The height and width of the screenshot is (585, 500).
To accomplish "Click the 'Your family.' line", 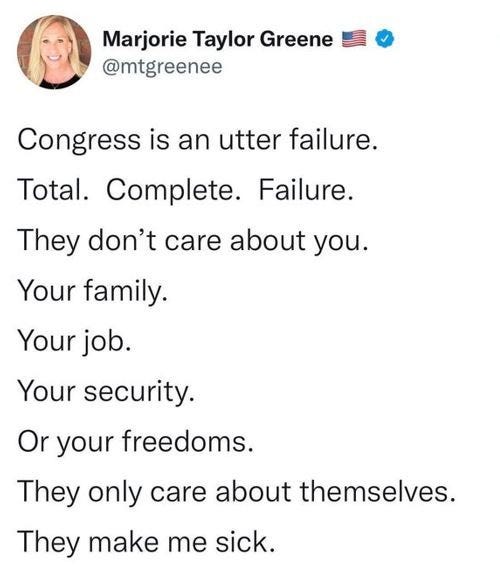I will pyautogui.click(x=93, y=292).
